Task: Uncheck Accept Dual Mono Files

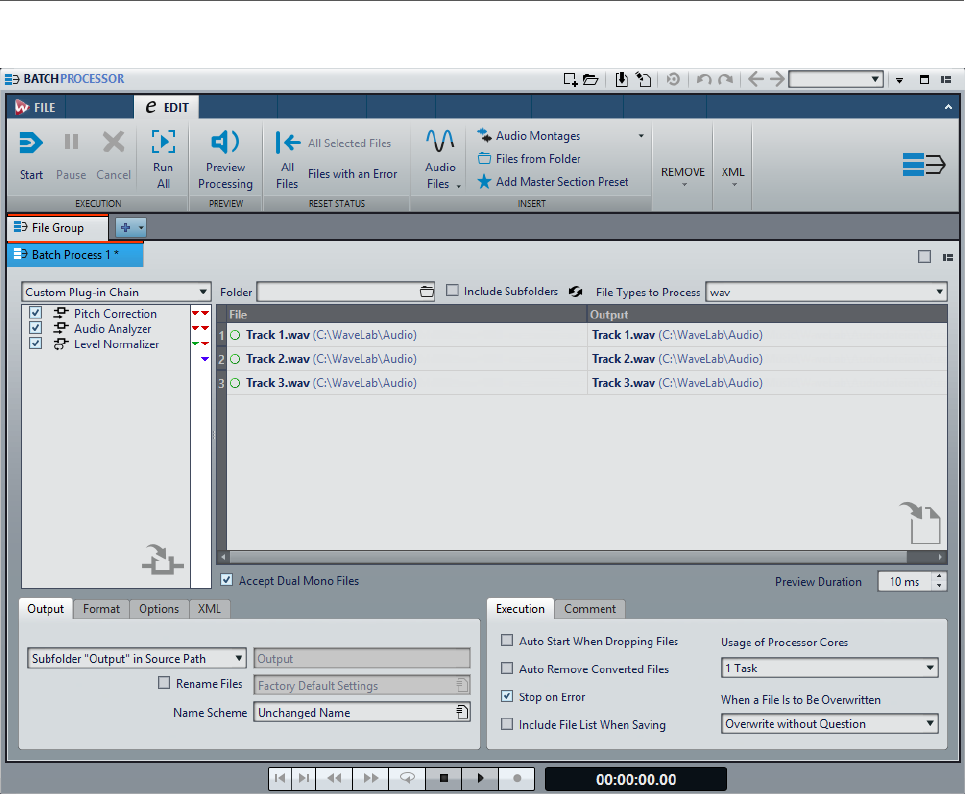Action: point(226,580)
